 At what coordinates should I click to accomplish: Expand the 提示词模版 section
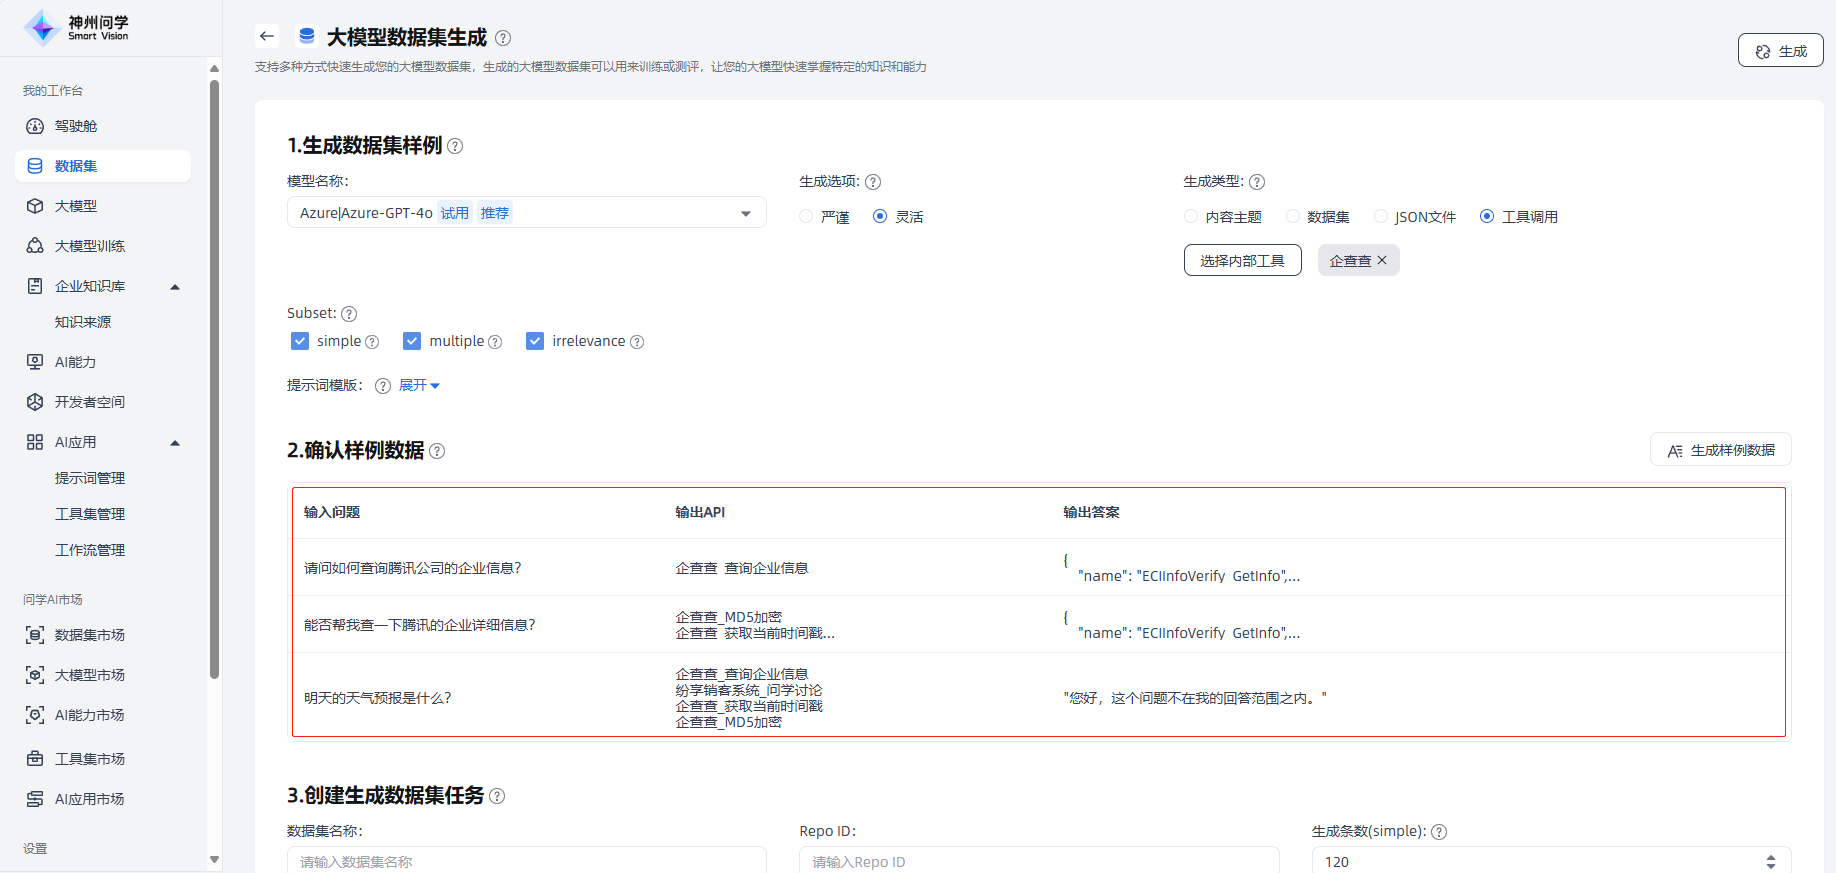[x=419, y=385]
